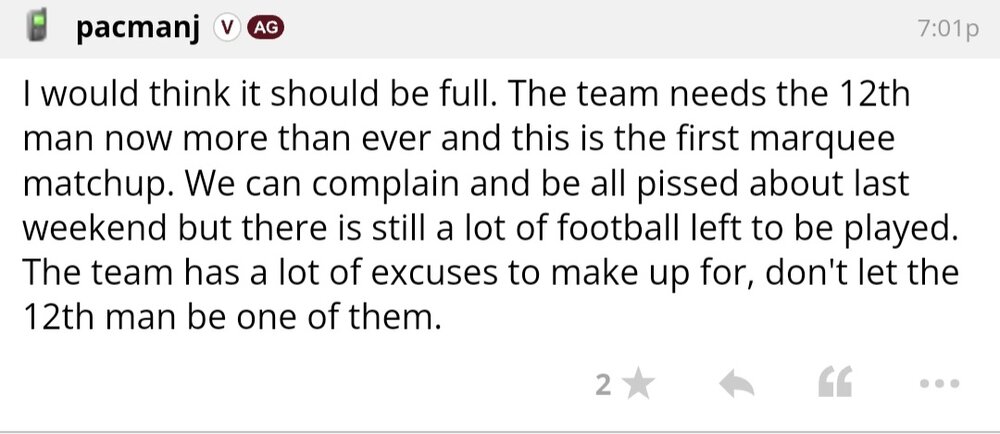Screen dimensions: 1000x434
Task: Open the pacmanj user profile
Action: [x=139, y=28]
